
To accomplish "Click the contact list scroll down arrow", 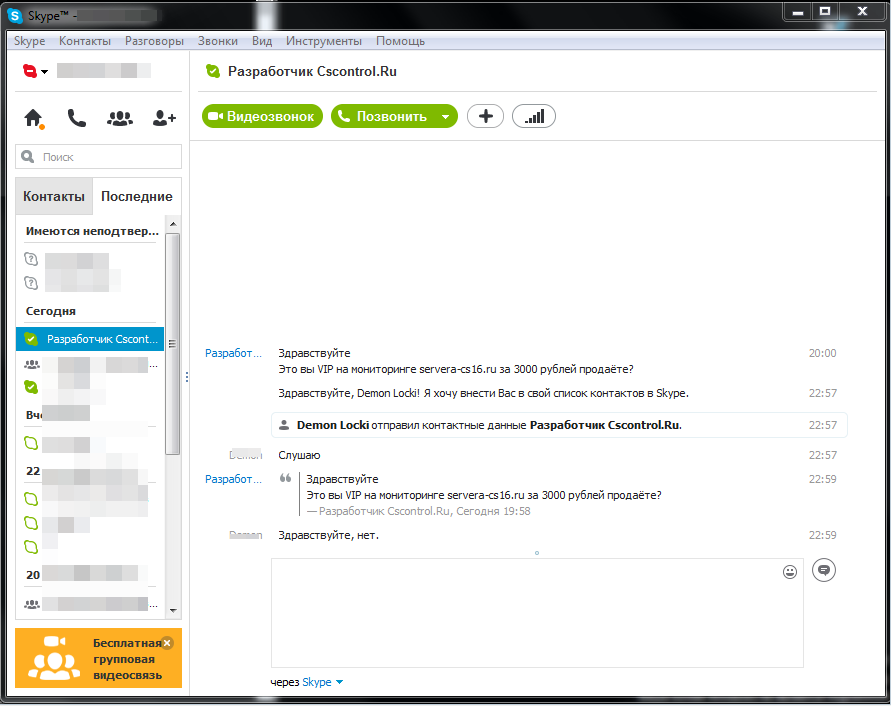I will [x=173, y=611].
